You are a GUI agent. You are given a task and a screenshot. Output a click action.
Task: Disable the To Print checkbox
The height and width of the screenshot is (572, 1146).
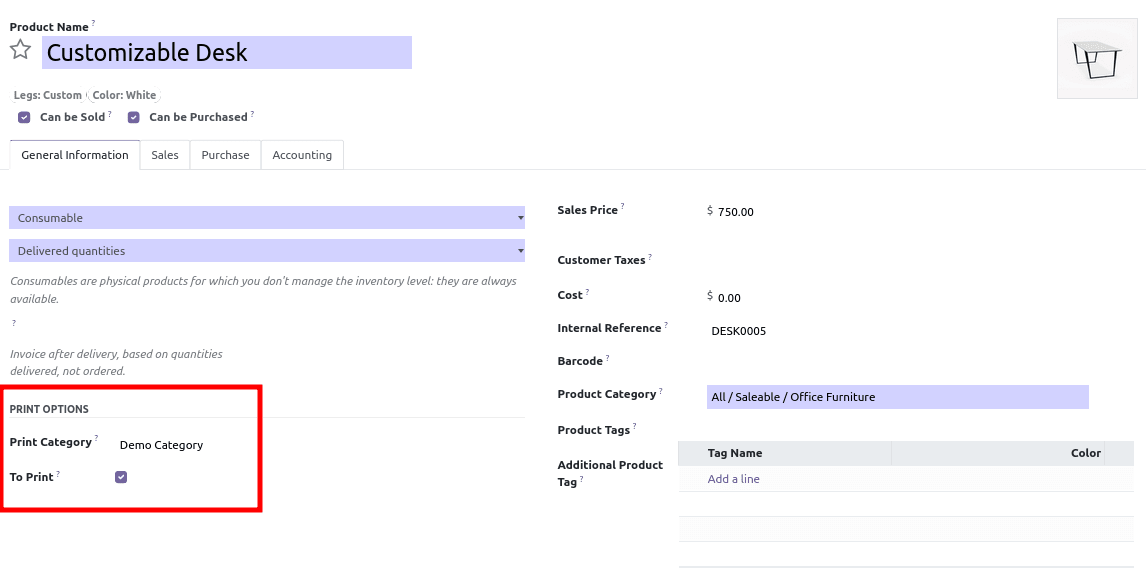121,477
